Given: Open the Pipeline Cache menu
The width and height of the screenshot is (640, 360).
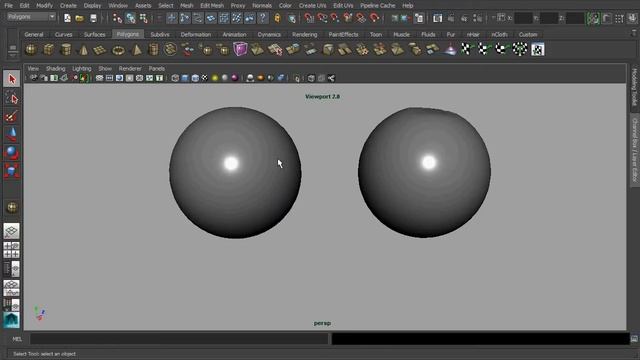Looking at the screenshot, I should tap(378, 6).
